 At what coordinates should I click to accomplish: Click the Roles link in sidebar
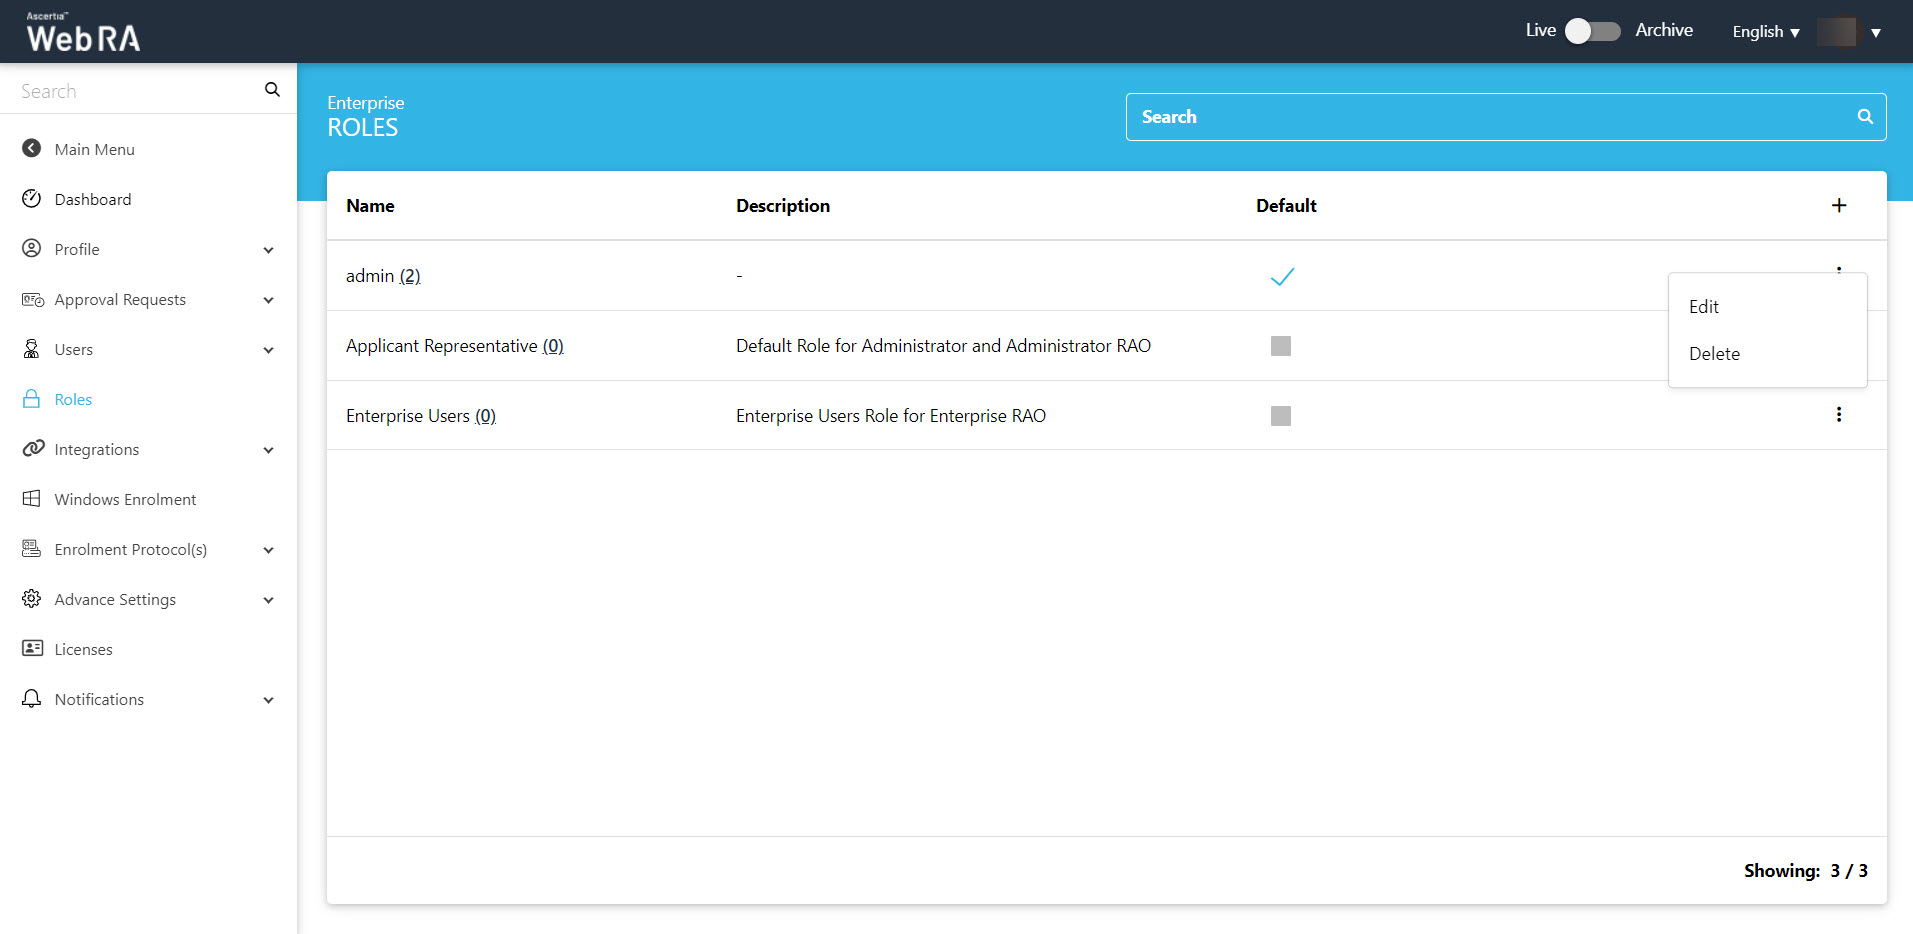point(73,399)
